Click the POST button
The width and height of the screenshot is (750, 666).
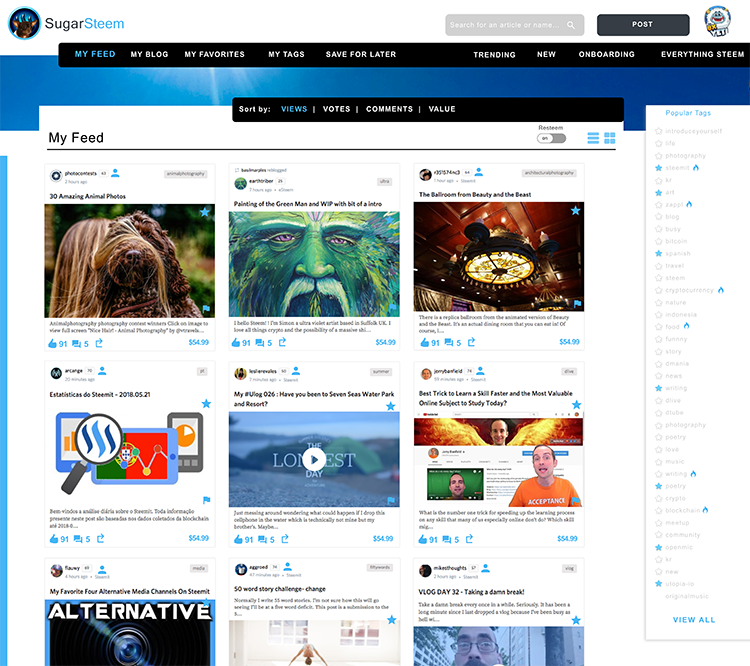coord(643,24)
